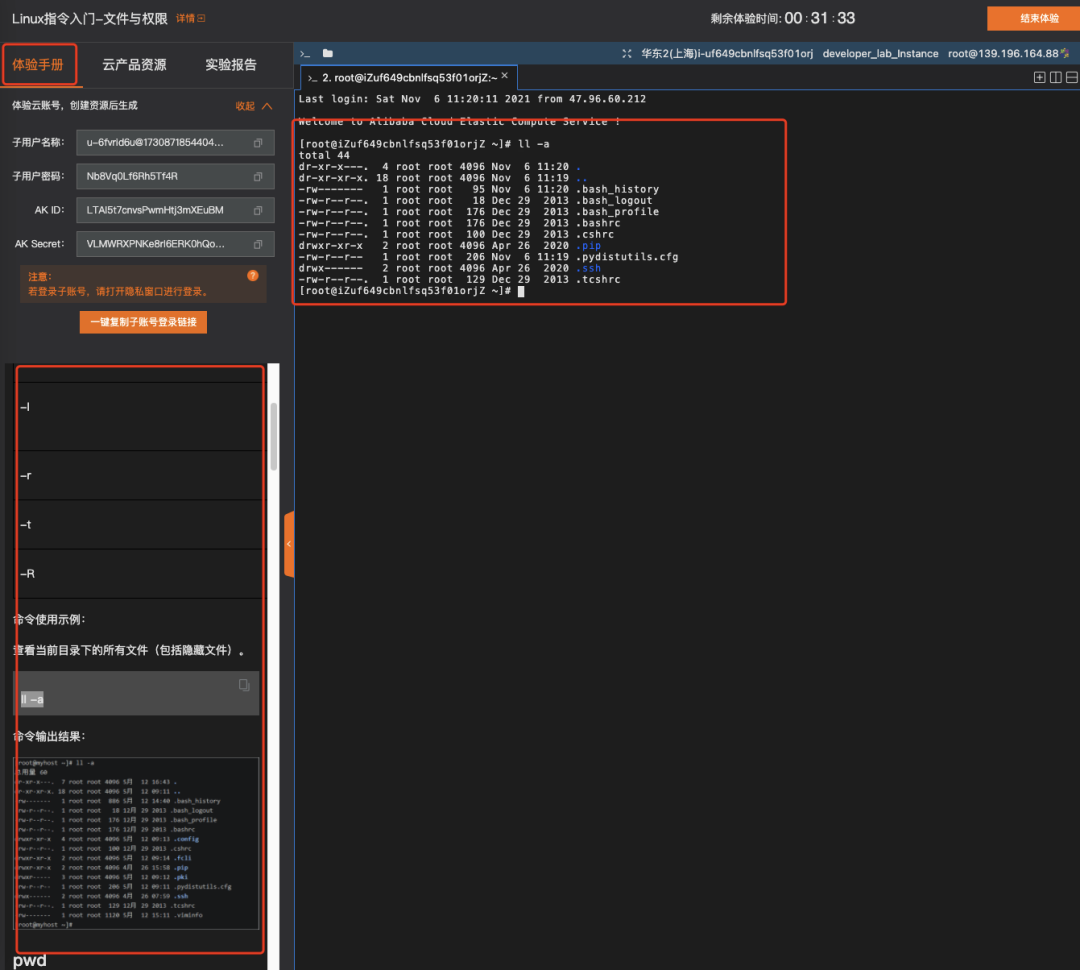1080x970 pixels.
Task: Click the manual panel vertical scrollbar
Action: click(x=273, y=437)
